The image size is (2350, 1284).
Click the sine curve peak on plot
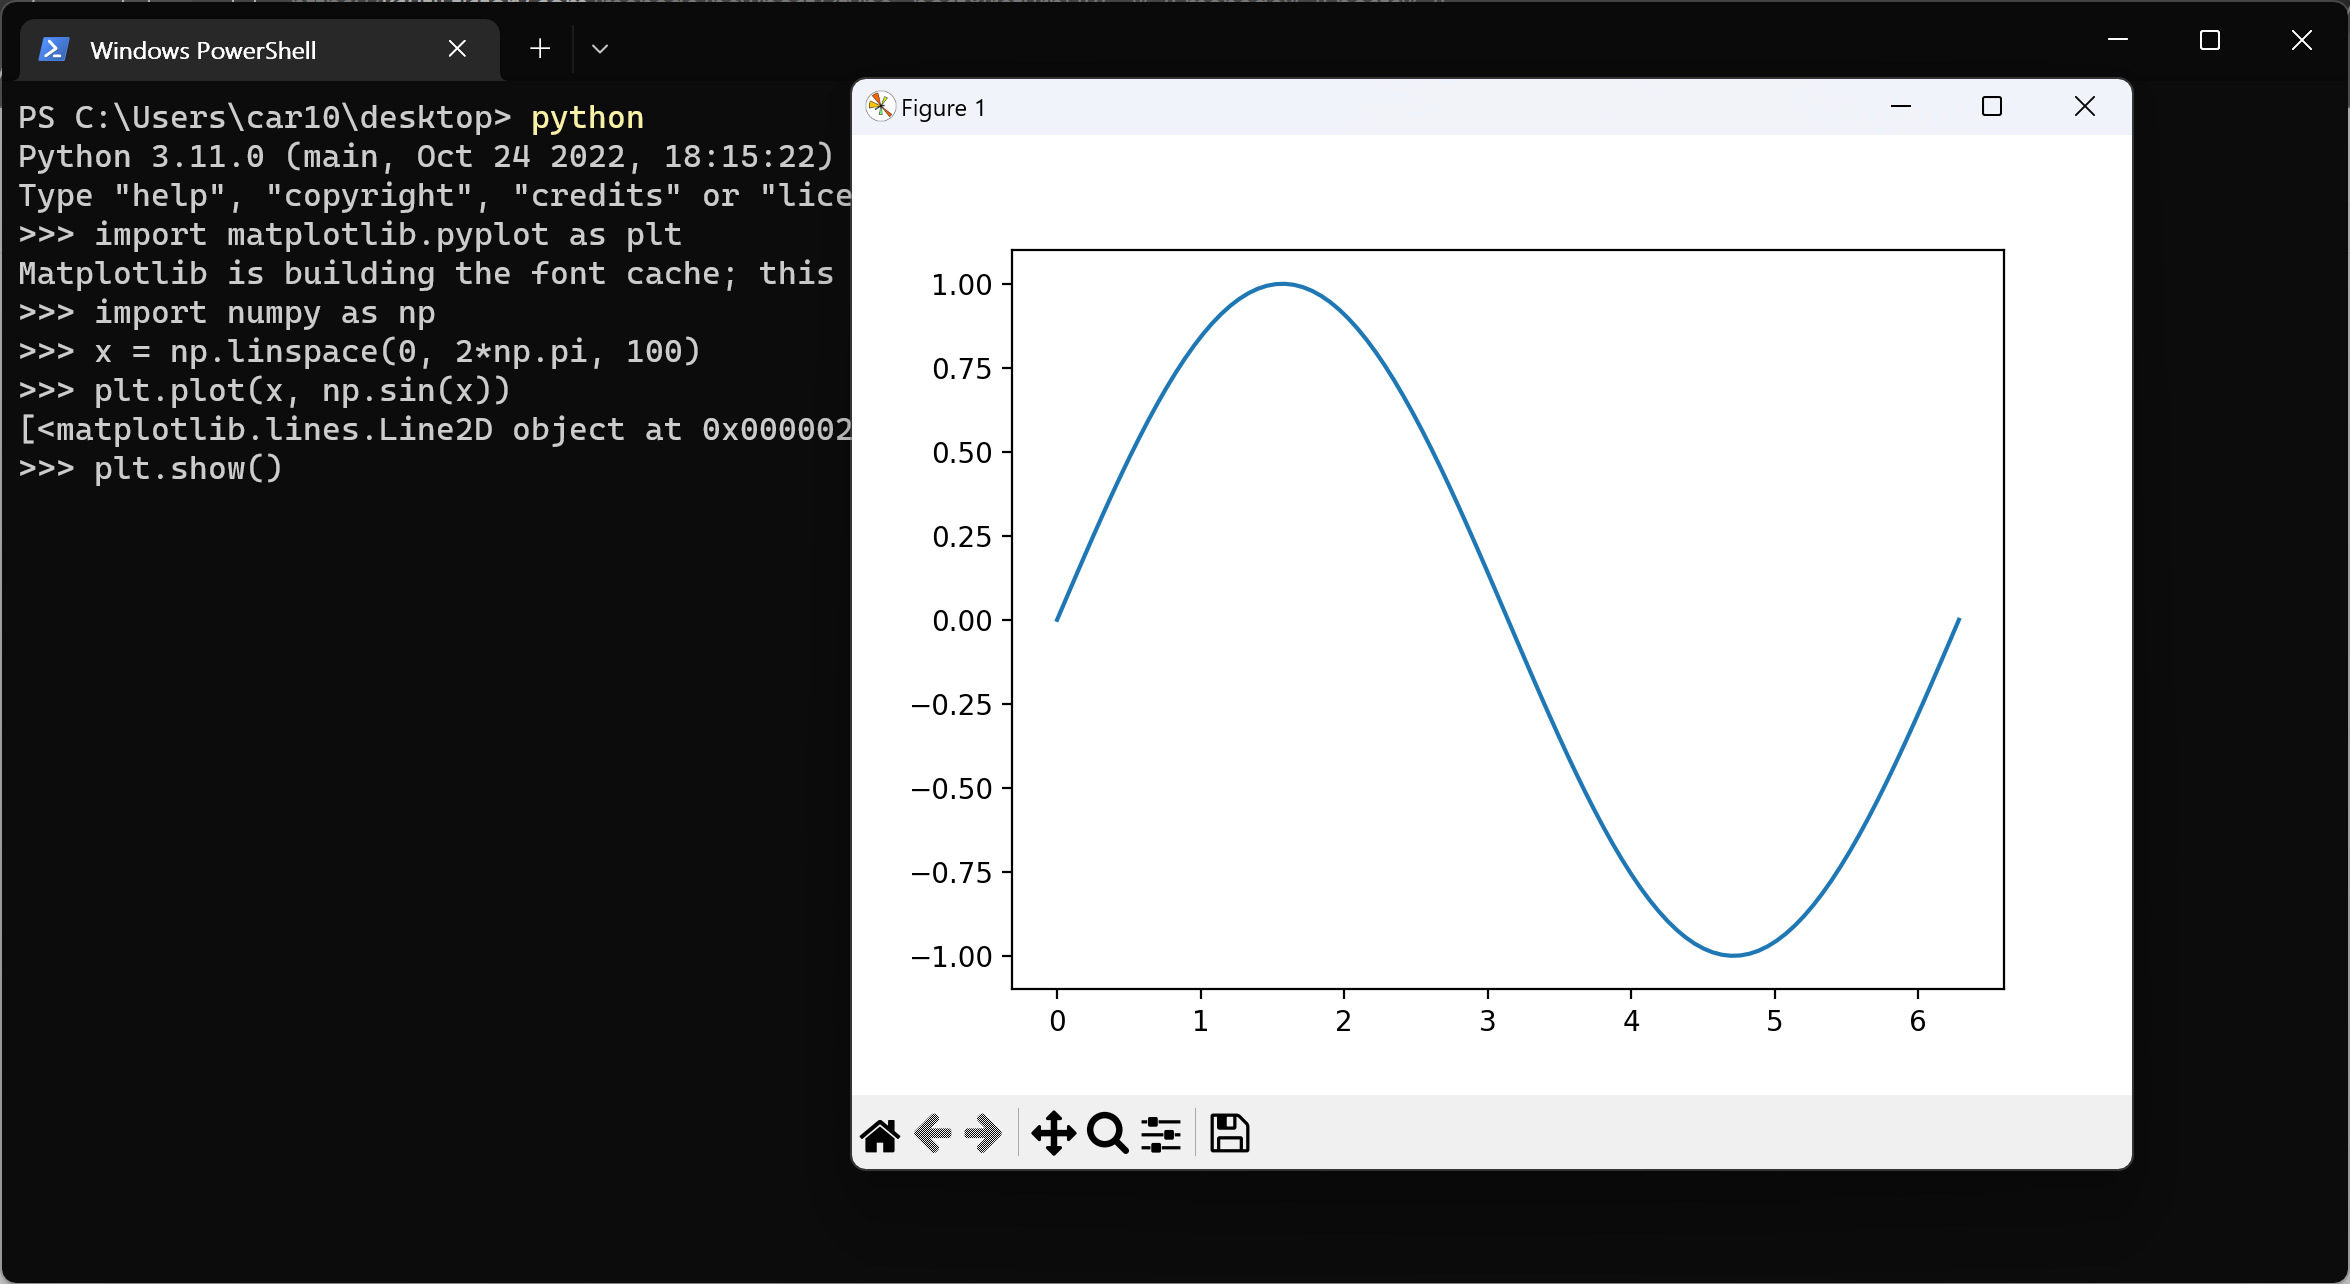click(1282, 284)
